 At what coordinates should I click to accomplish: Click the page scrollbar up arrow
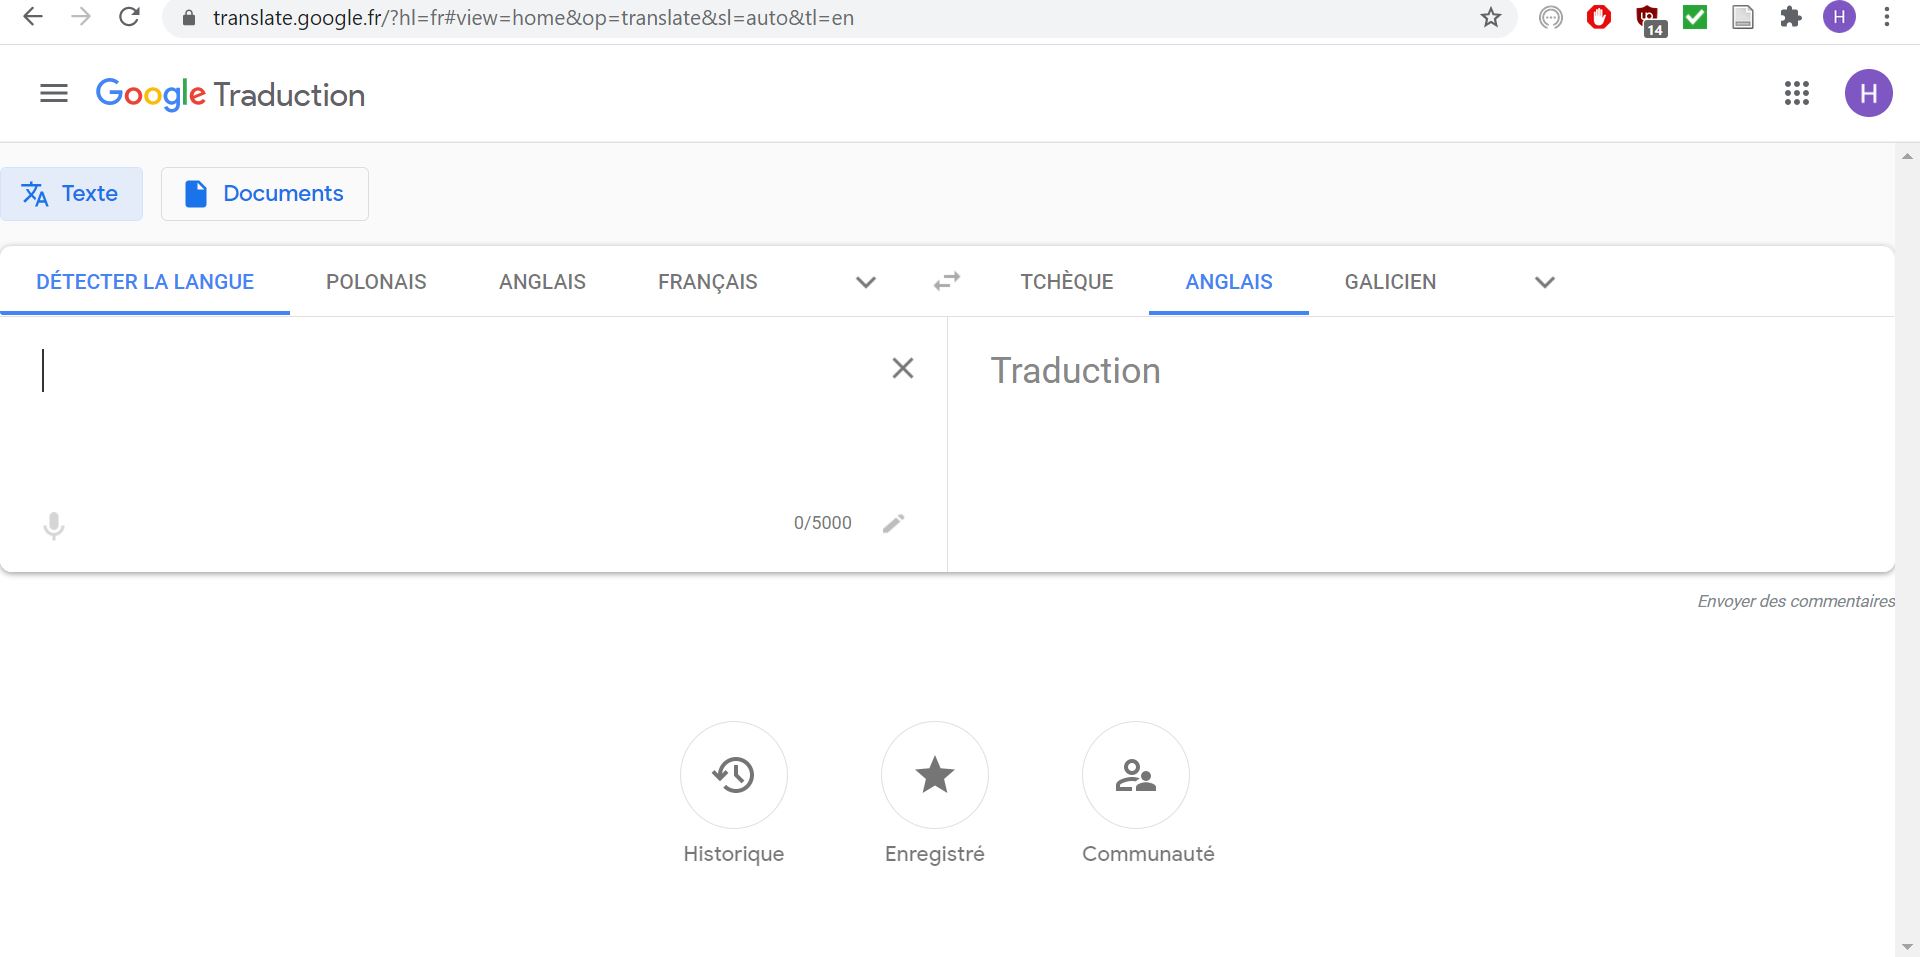(x=1907, y=156)
